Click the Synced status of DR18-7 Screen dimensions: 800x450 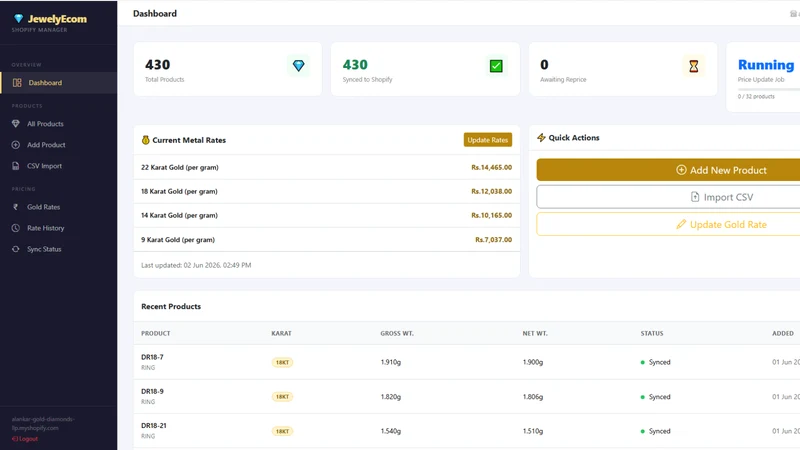pos(656,362)
